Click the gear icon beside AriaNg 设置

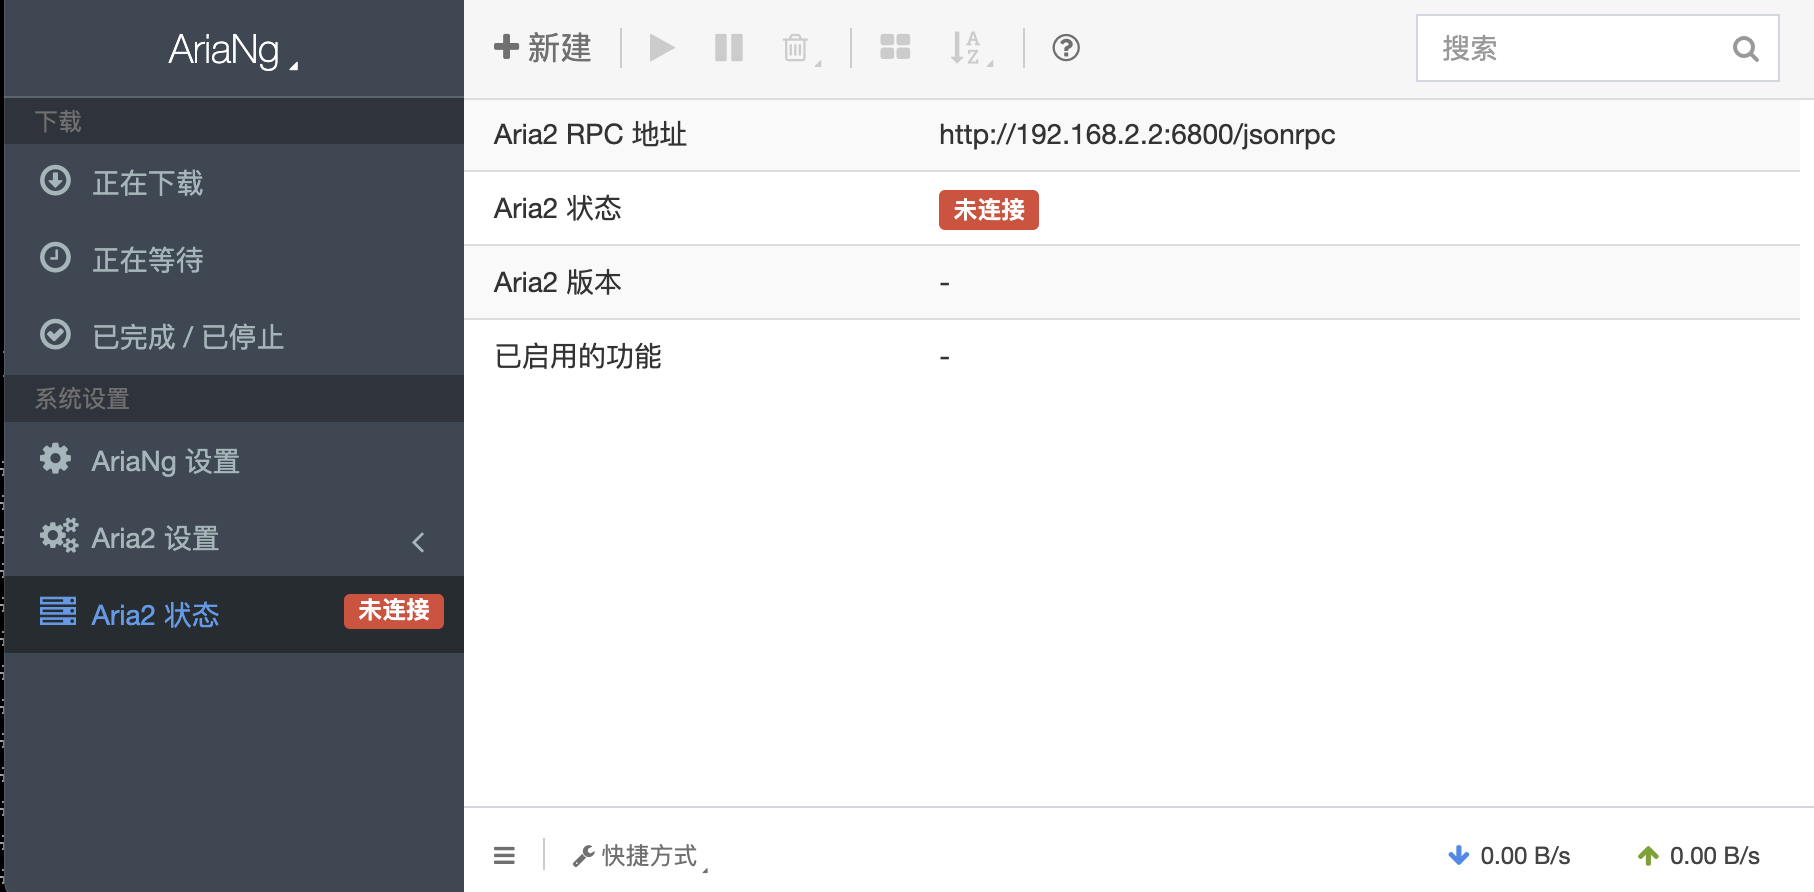click(55, 459)
